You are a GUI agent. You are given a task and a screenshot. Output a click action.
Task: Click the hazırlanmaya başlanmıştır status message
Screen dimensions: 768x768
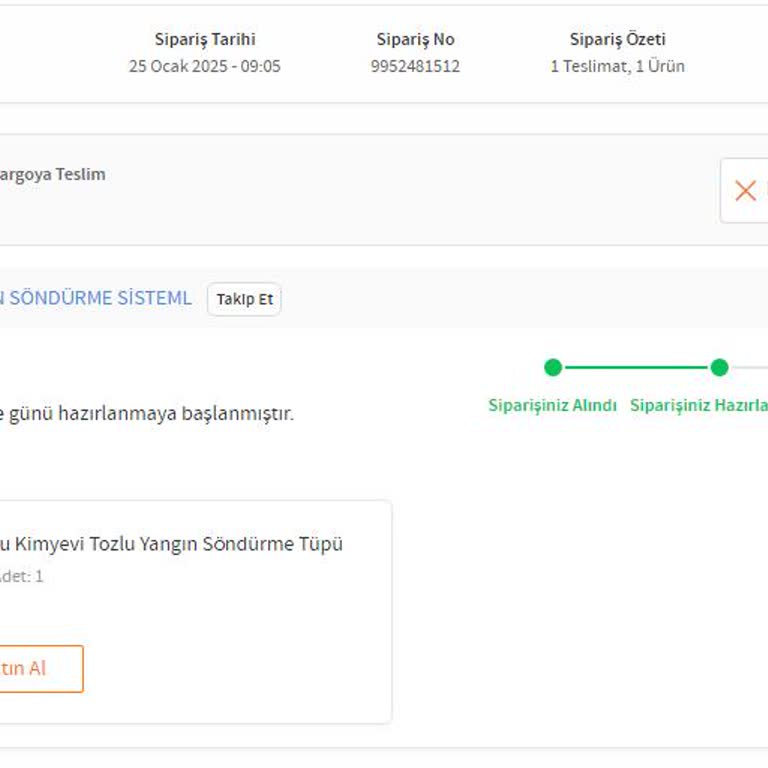pyautogui.click(x=146, y=413)
